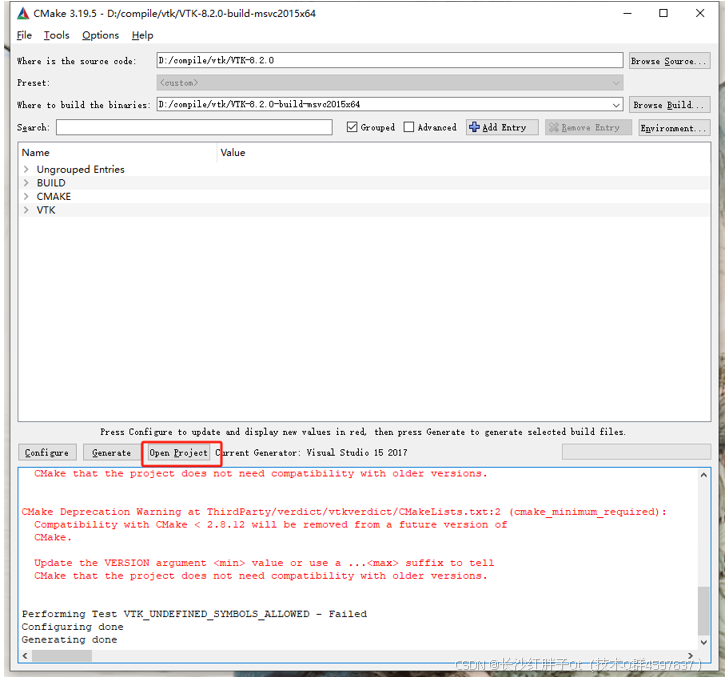Click Browse Source button

pyautogui.click(x=669, y=61)
